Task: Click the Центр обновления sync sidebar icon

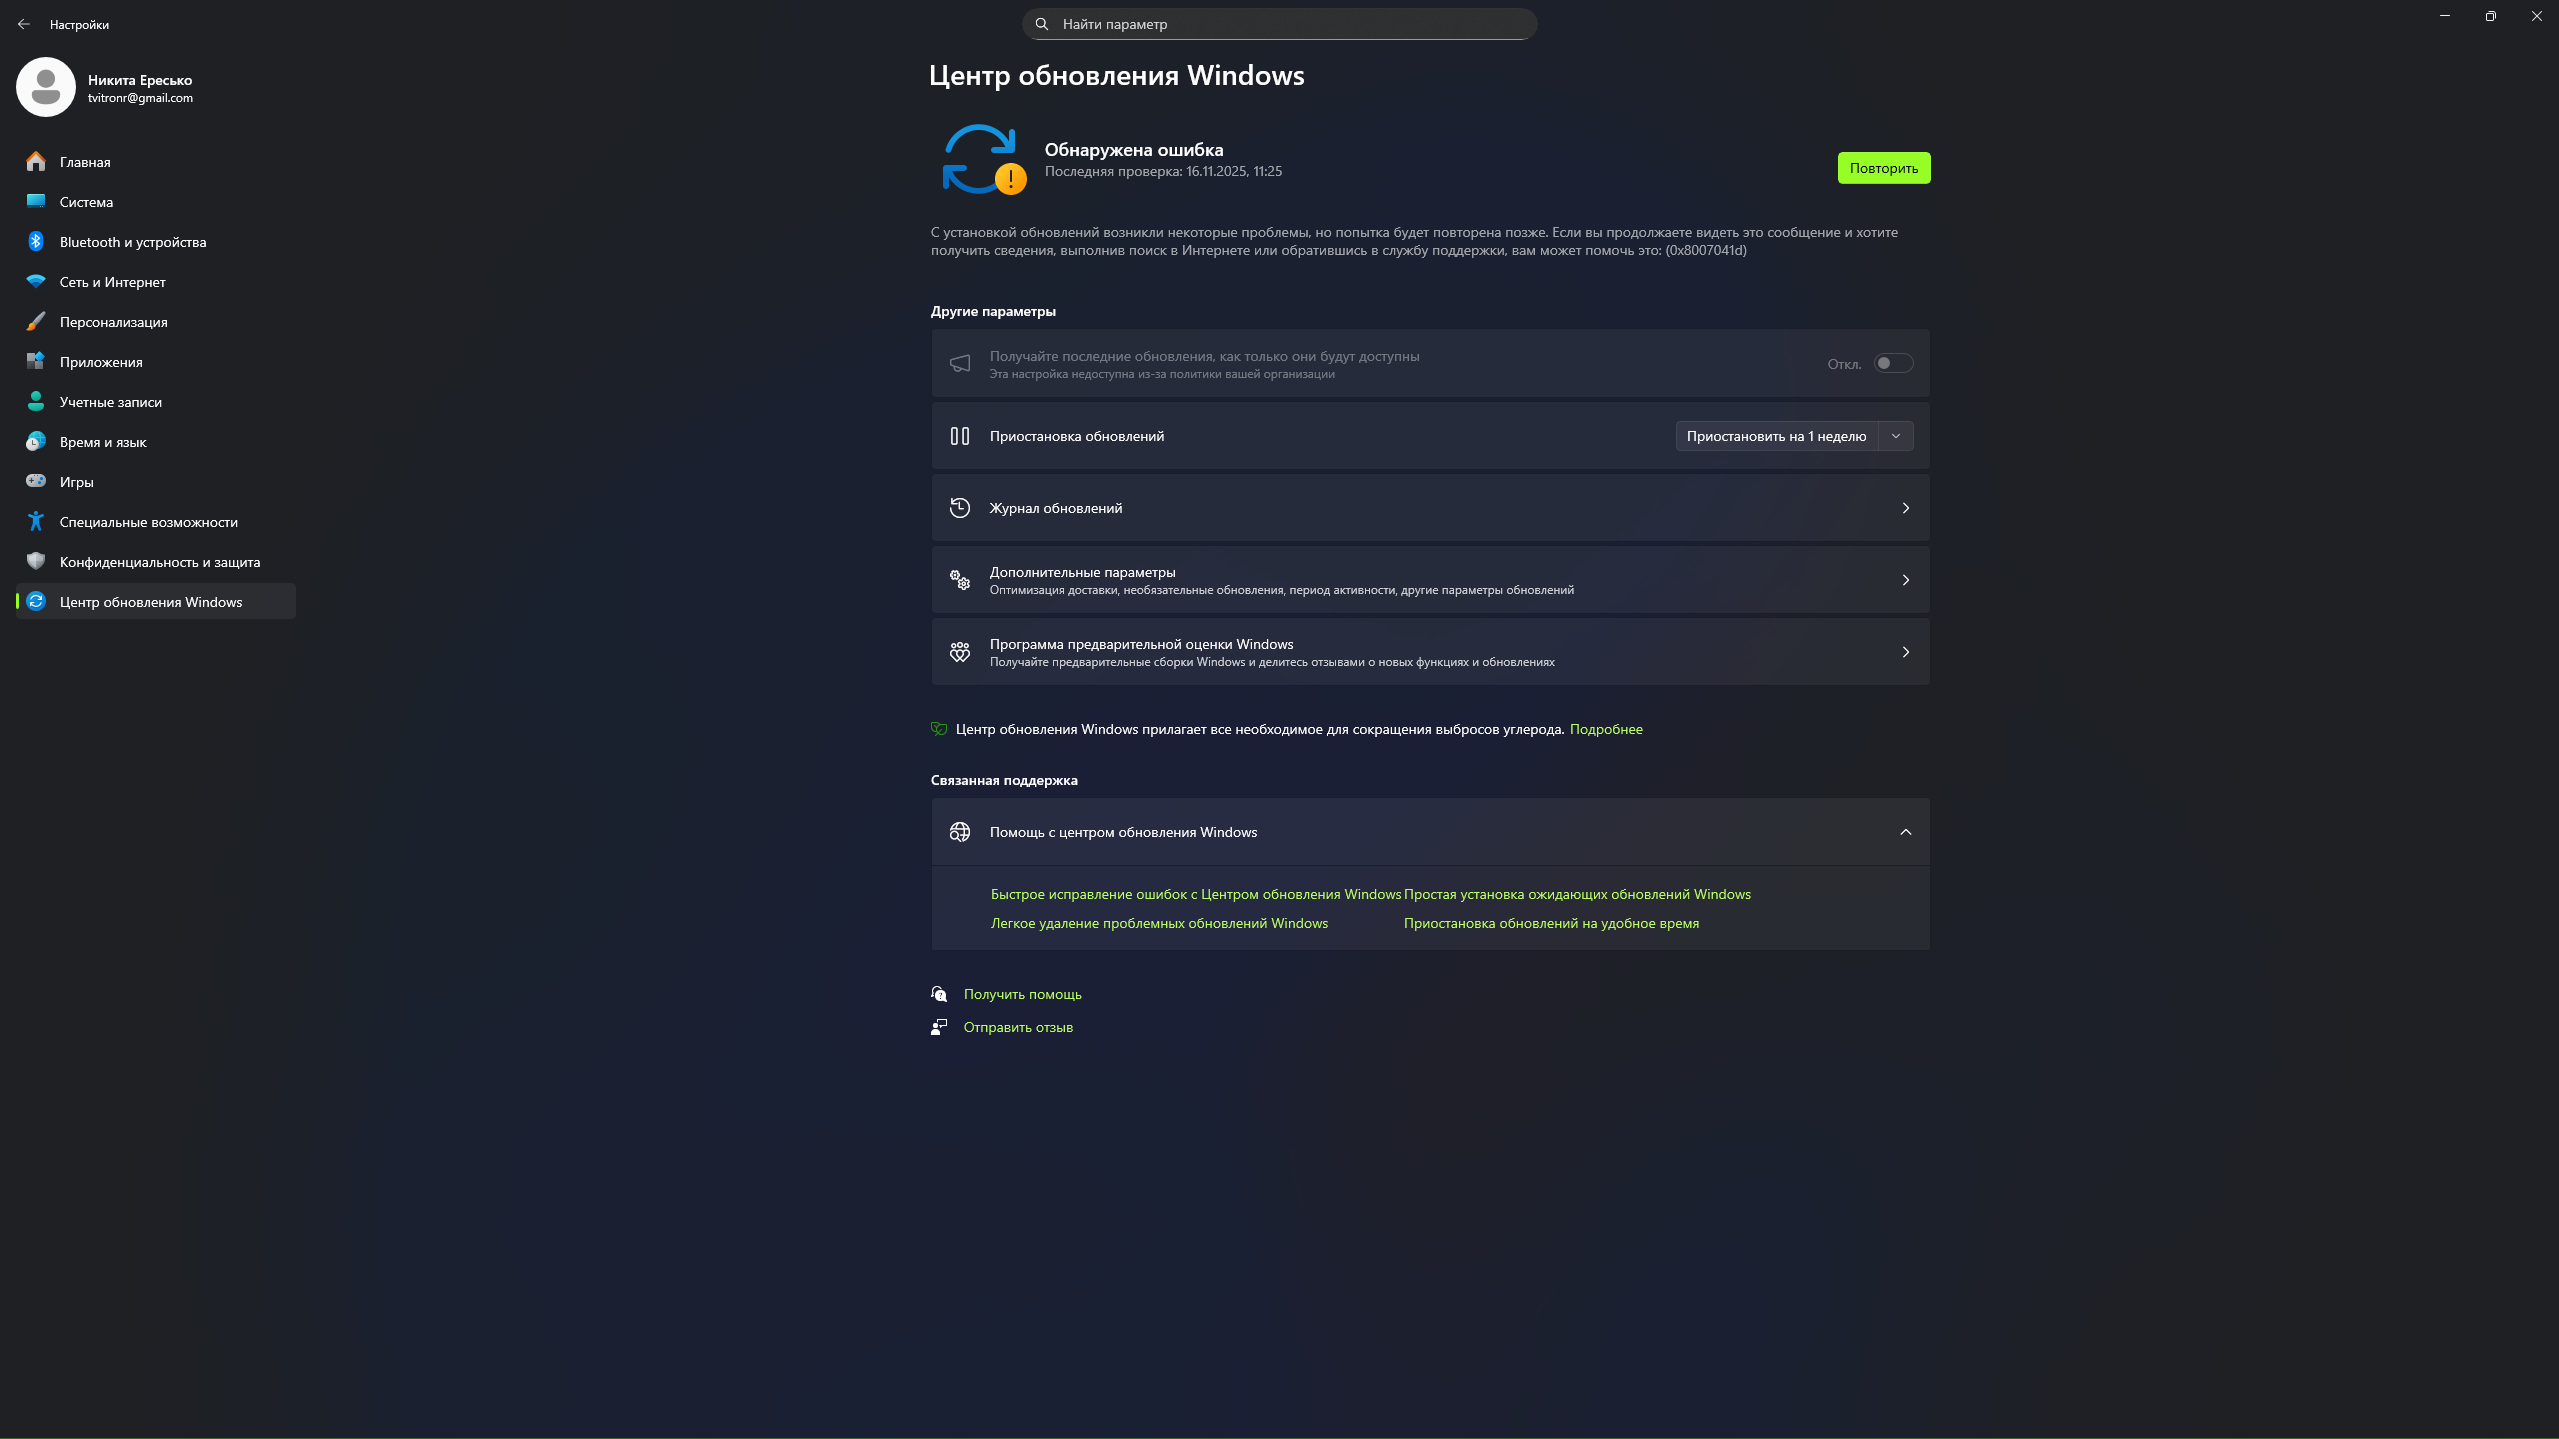Action: (x=36, y=601)
